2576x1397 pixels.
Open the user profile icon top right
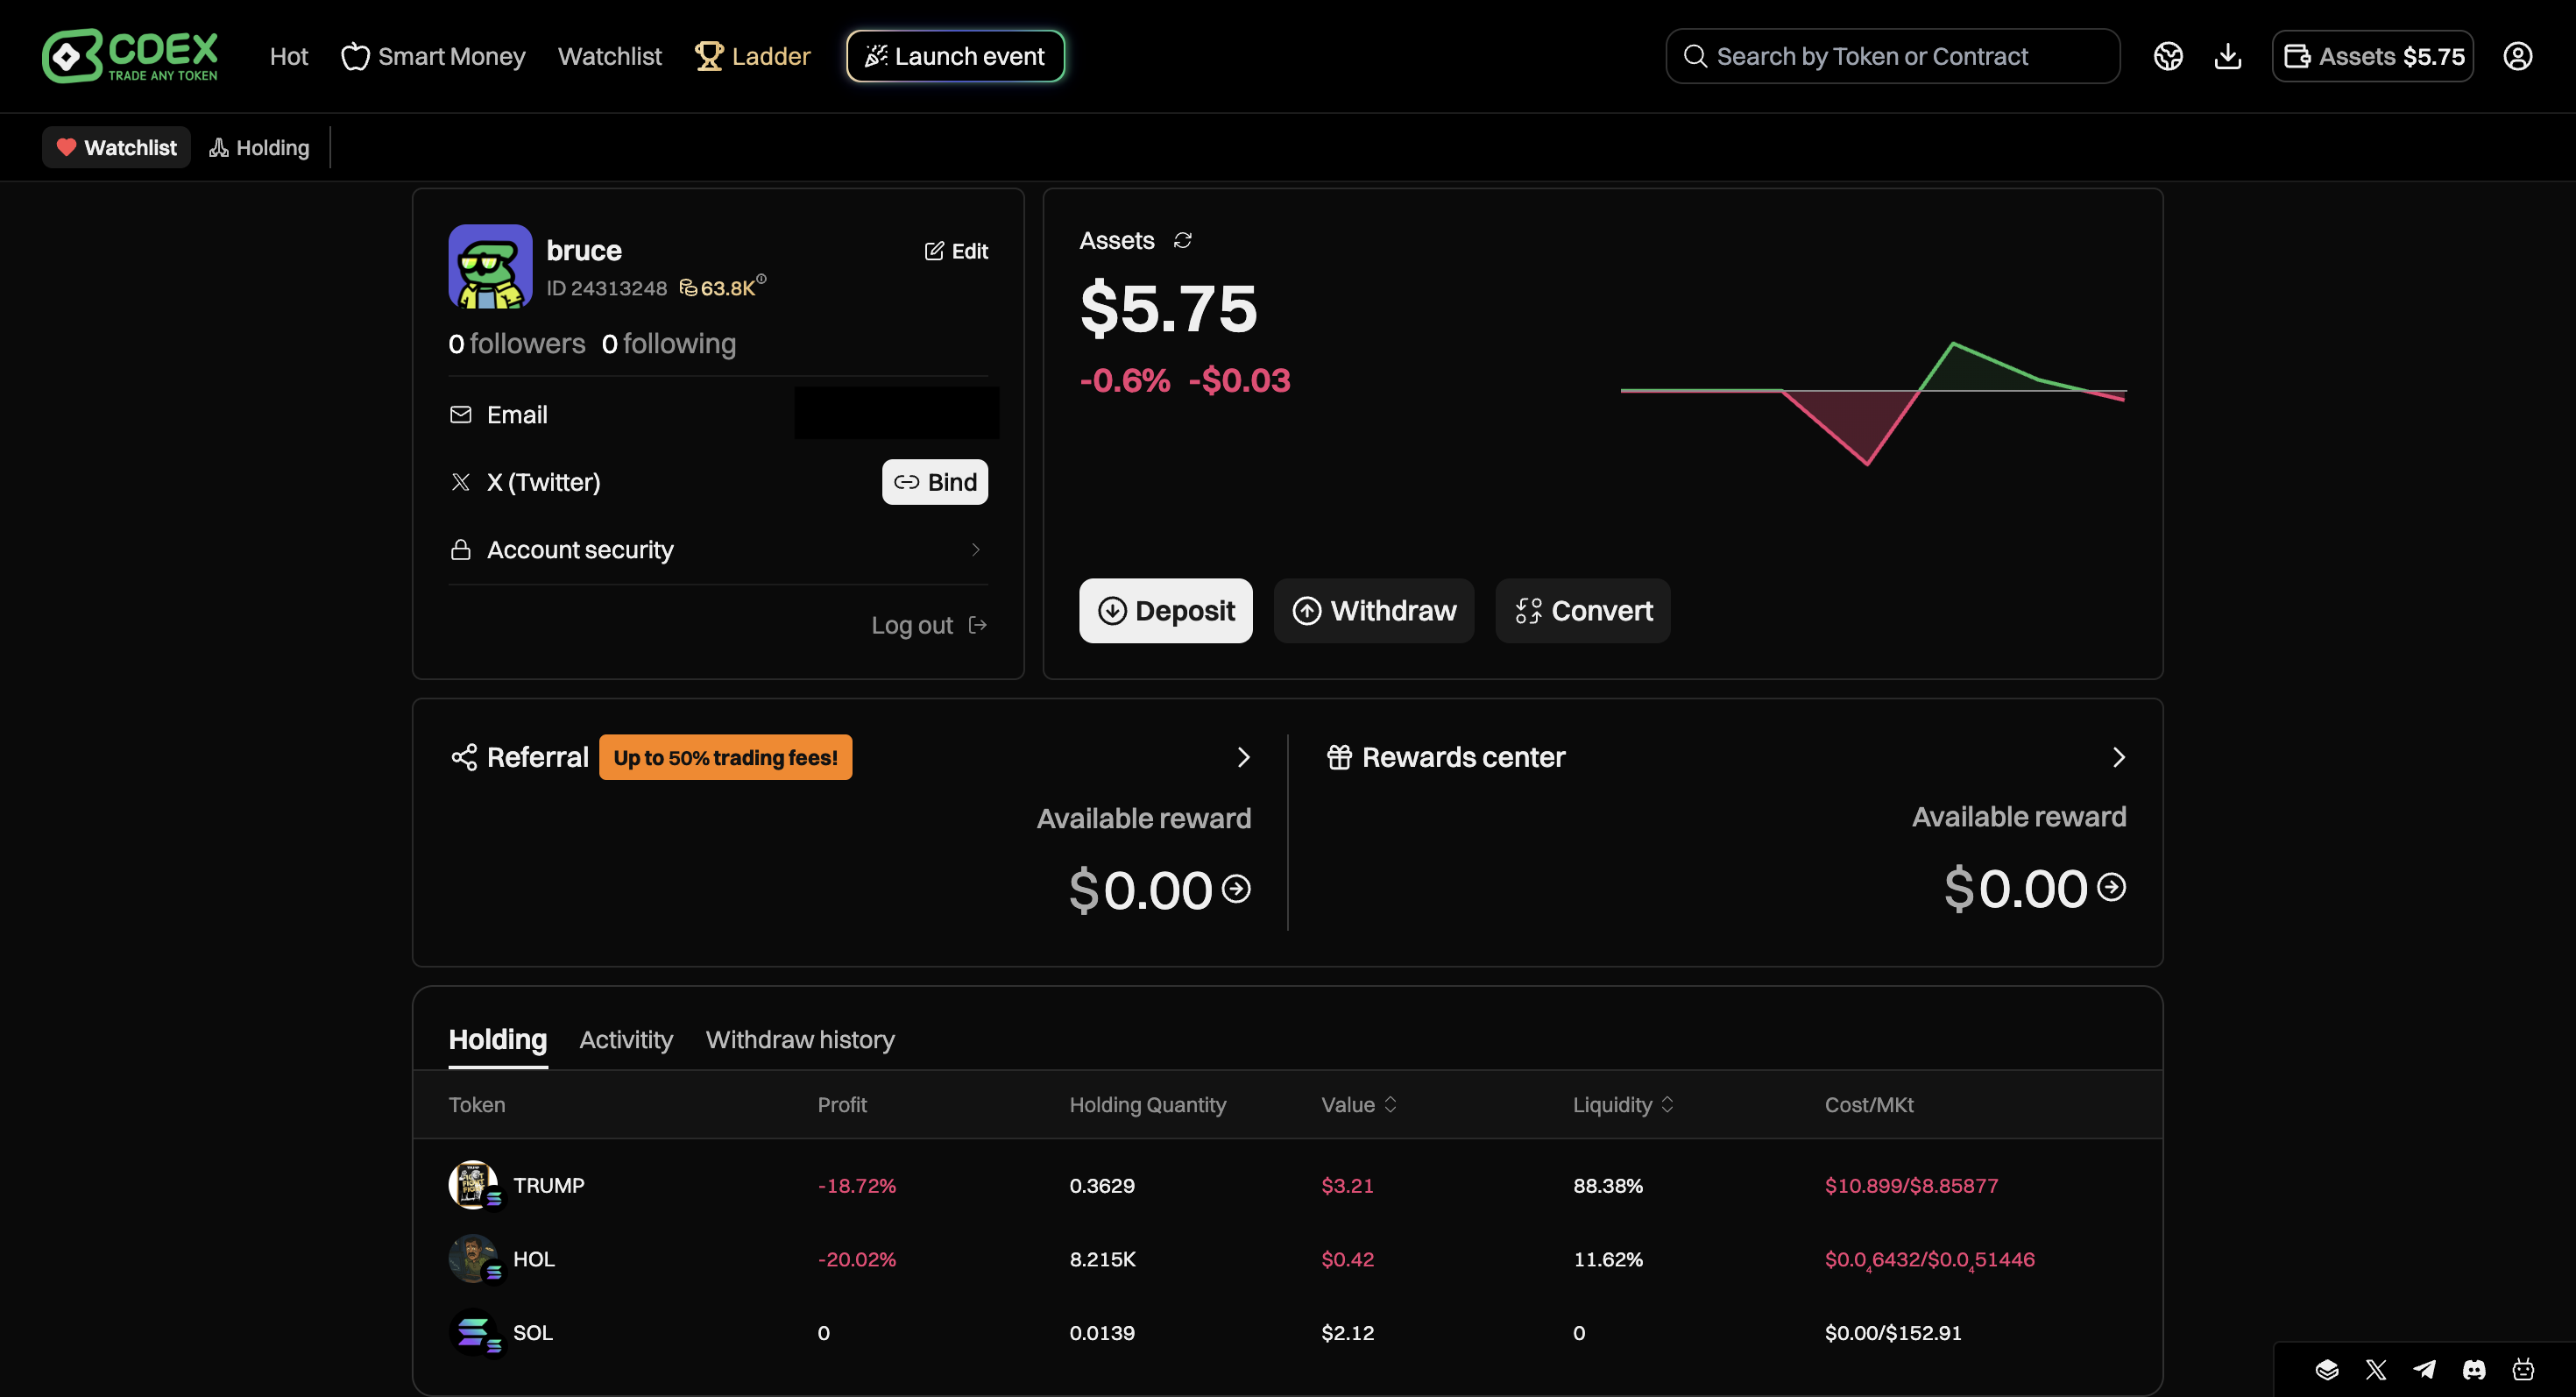coord(2517,56)
